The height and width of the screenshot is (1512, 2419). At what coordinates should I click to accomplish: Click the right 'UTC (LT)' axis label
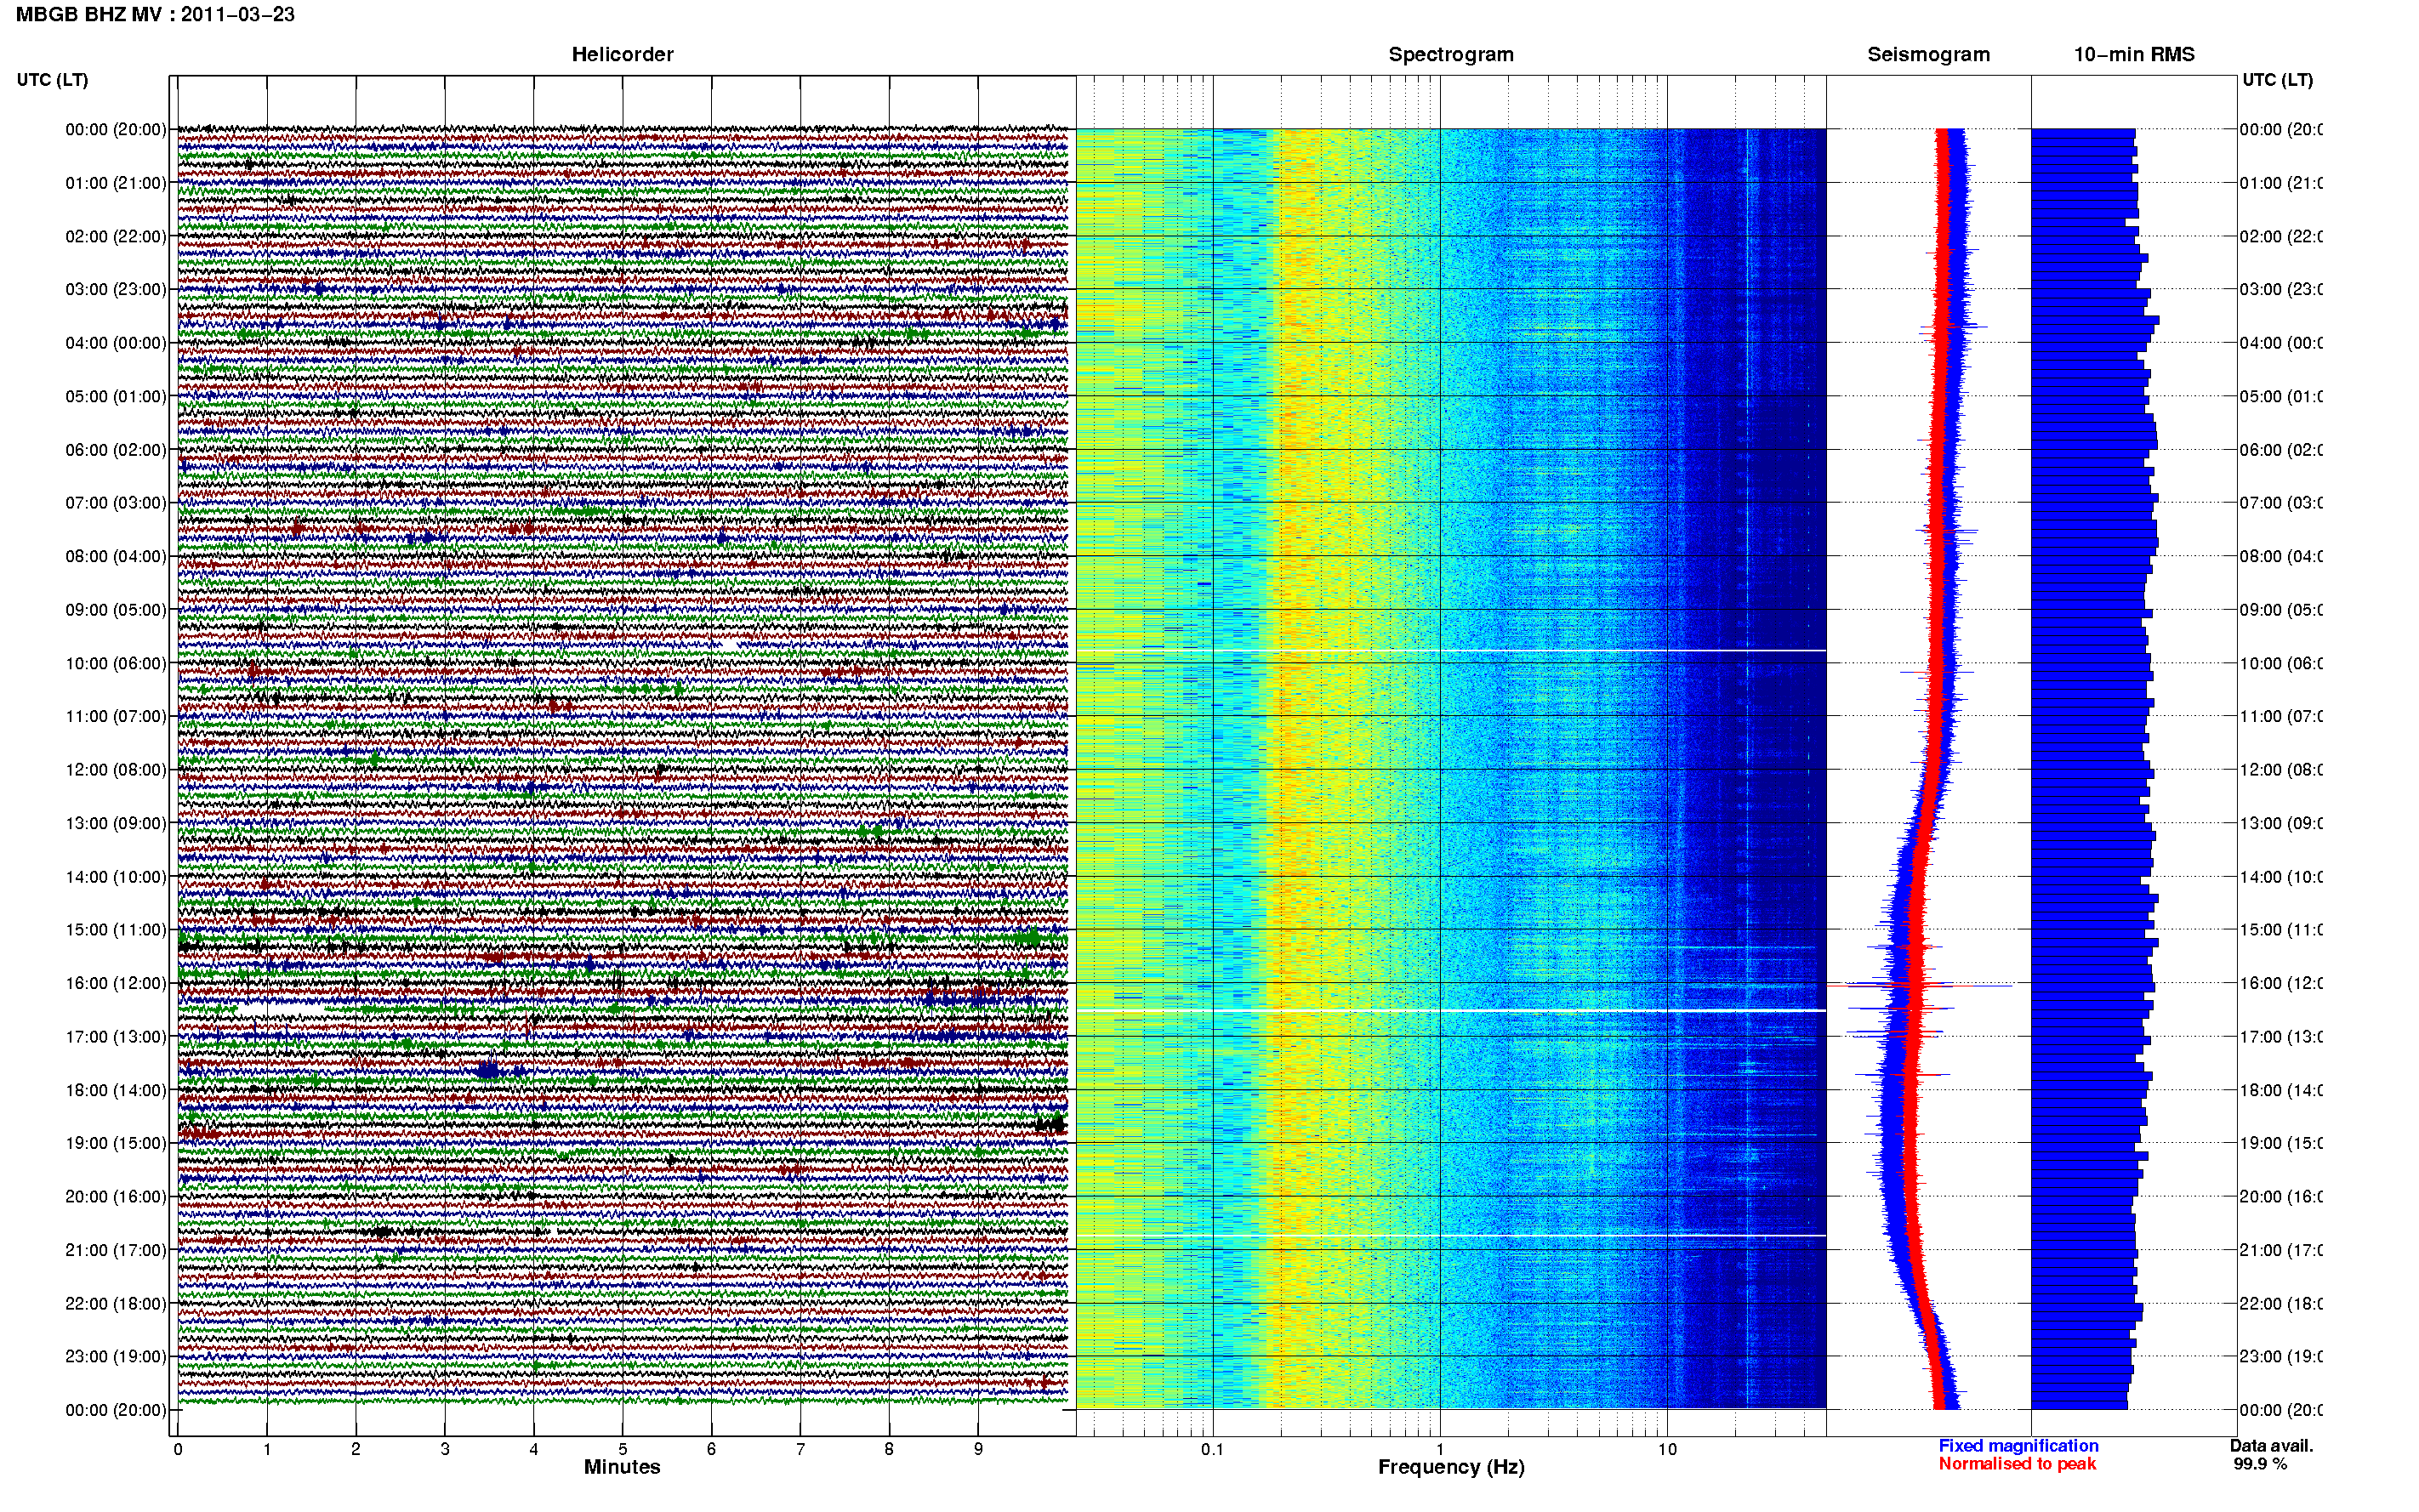click(x=2277, y=80)
